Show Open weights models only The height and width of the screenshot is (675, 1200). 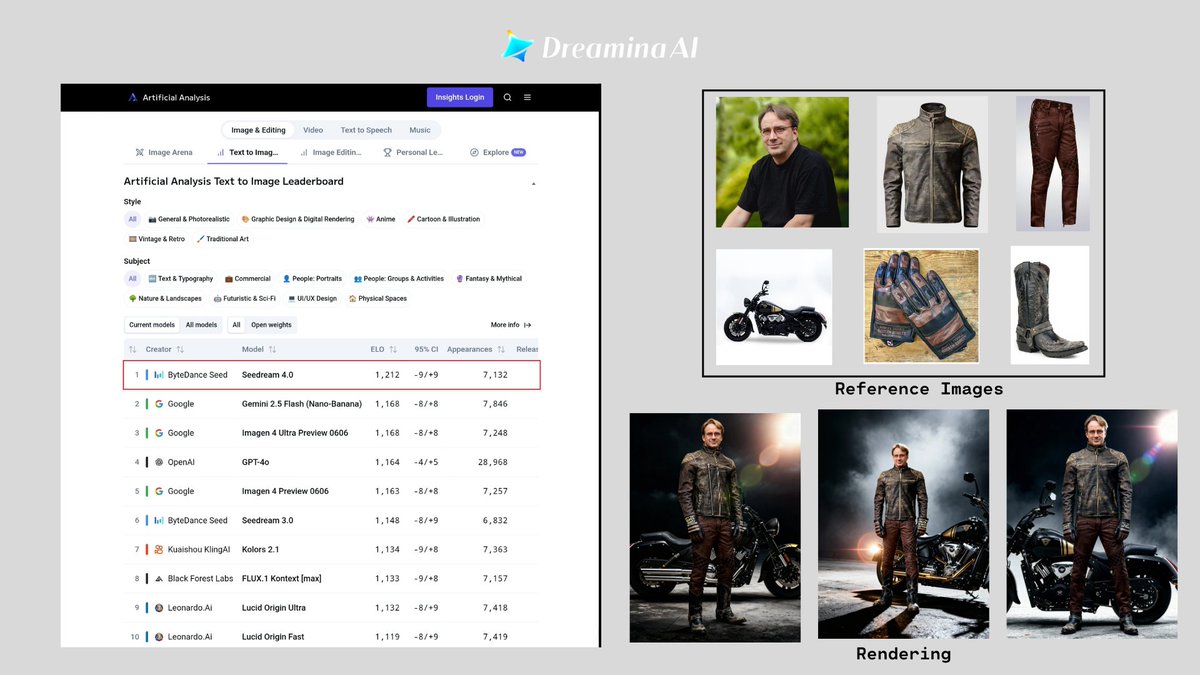tap(271, 325)
